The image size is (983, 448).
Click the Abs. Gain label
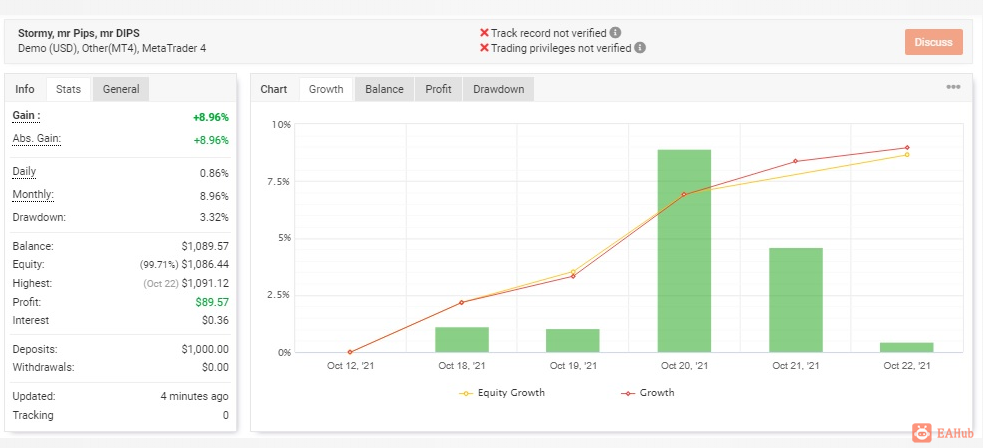click(37, 138)
